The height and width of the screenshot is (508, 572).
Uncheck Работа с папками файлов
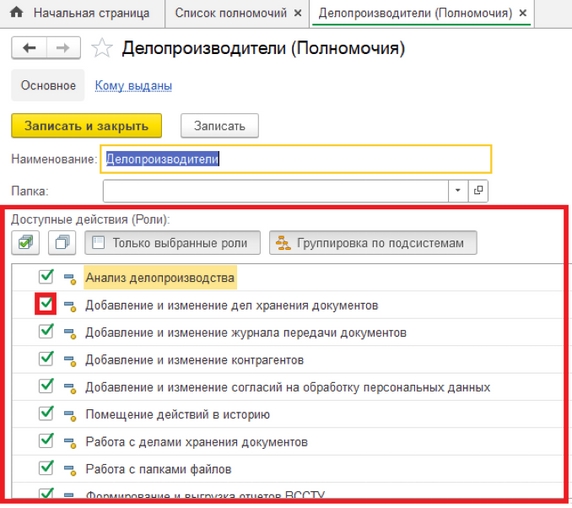pos(46,468)
